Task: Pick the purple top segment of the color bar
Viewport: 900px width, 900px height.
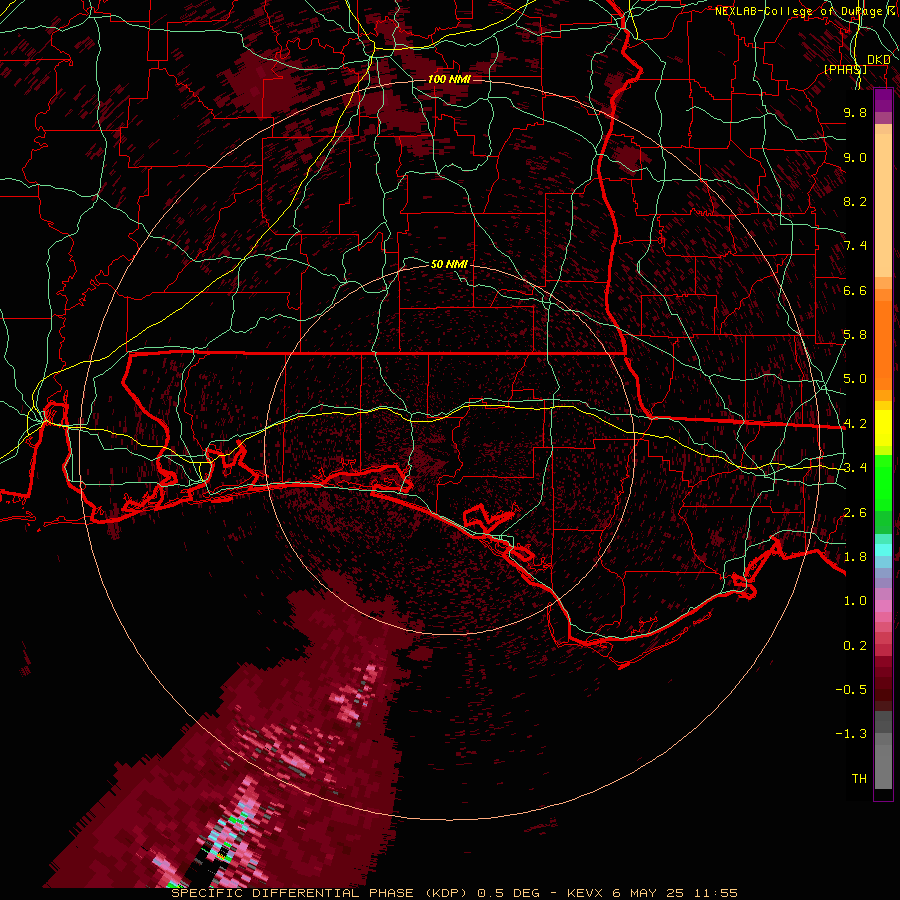Action: click(883, 100)
